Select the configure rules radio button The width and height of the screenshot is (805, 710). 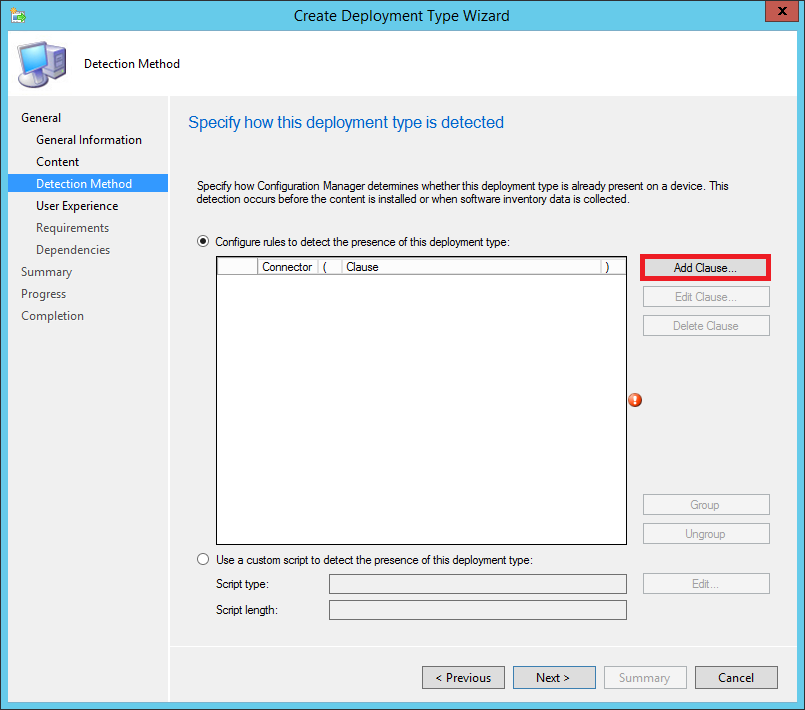click(x=204, y=242)
